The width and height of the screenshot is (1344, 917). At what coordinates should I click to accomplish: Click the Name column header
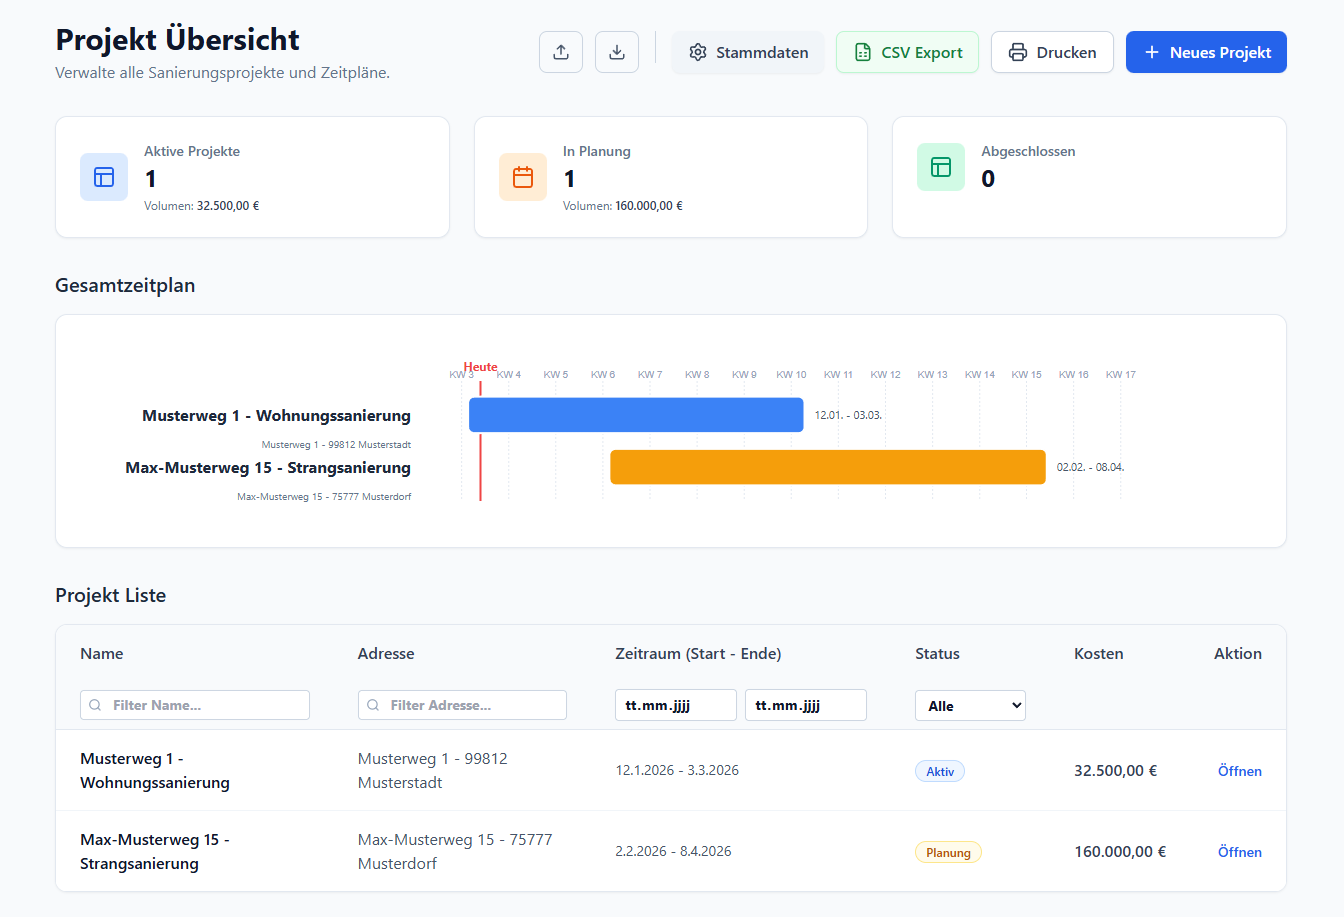click(102, 654)
